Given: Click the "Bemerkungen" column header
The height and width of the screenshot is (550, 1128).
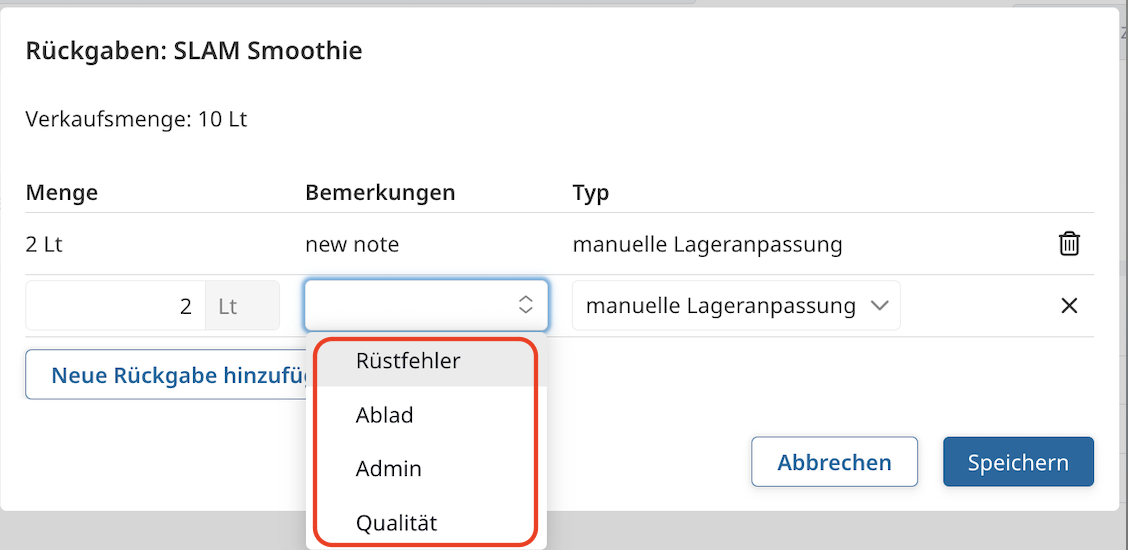Looking at the screenshot, I should coord(380,193).
